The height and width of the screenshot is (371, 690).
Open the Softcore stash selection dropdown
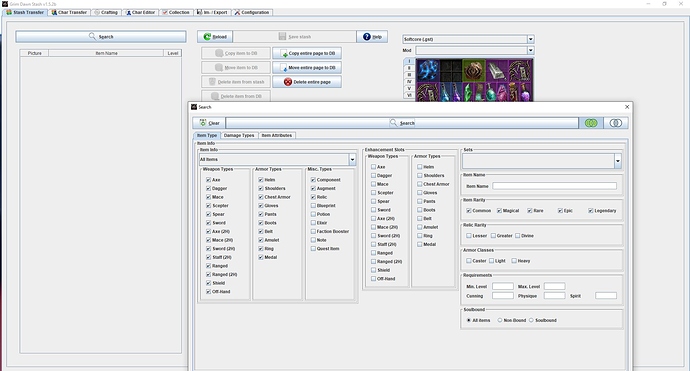click(x=531, y=39)
